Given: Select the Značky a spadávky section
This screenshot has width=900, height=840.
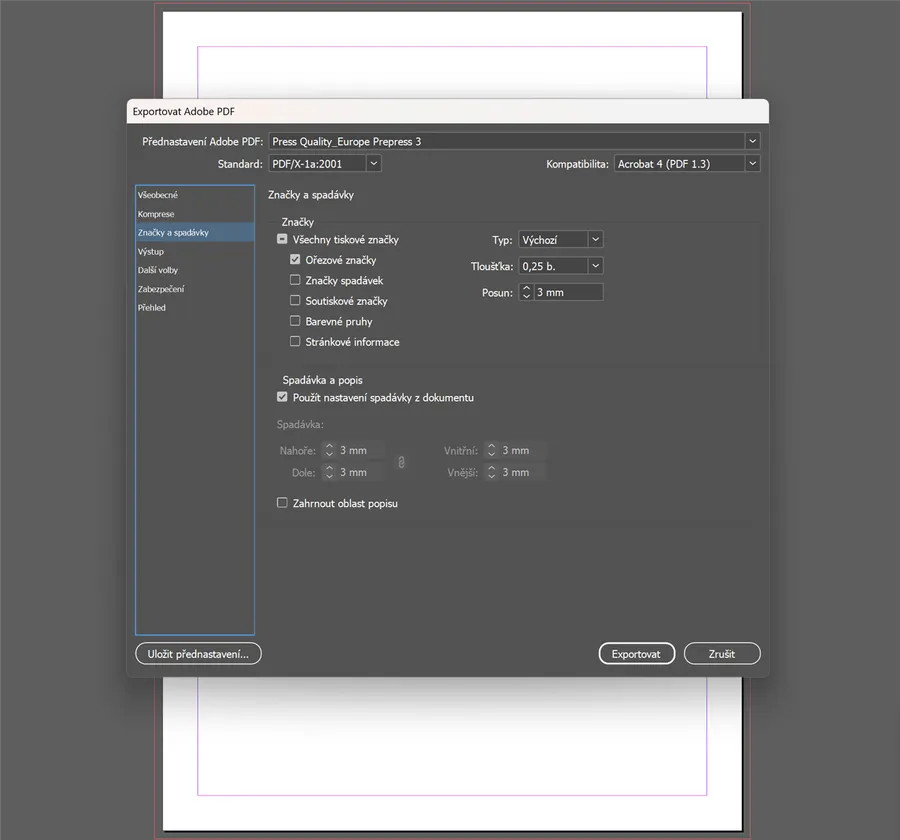Looking at the screenshot, I should coord(195,233).
